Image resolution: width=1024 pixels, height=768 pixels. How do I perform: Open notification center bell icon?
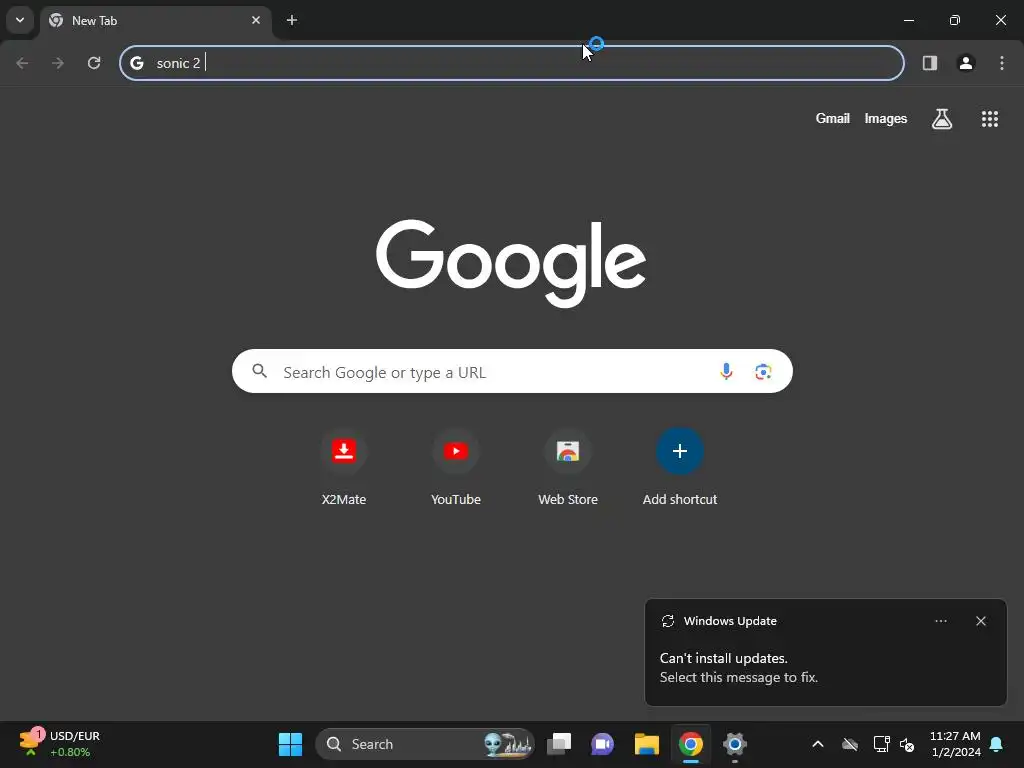coord(997,744)
